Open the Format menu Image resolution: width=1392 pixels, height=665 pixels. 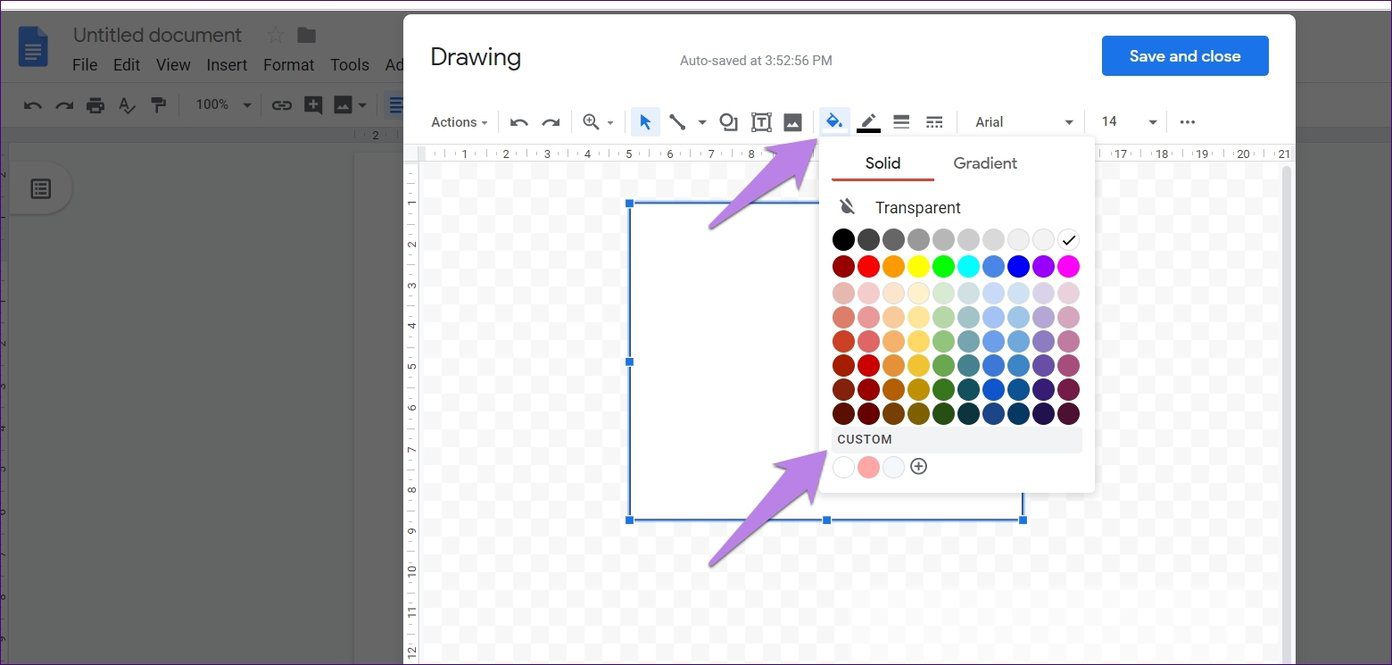click(x=289, y=65)
